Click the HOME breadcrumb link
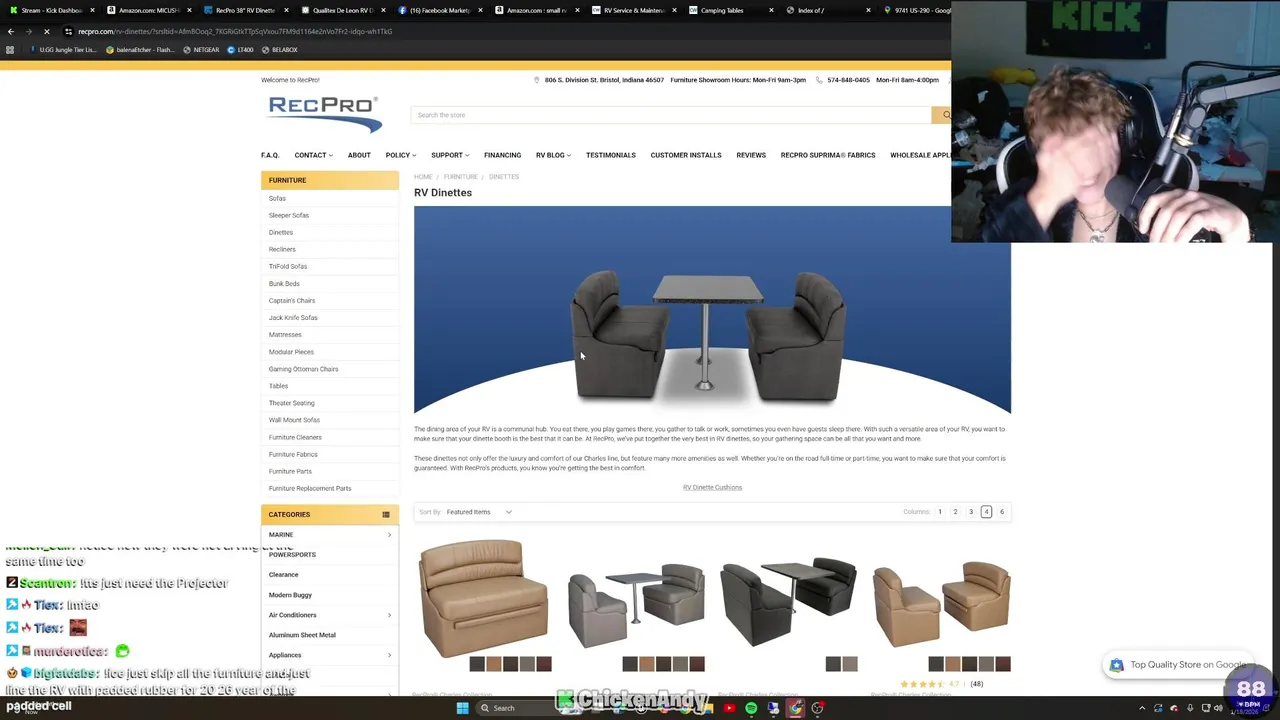The image size is (1280, 720). (423, 177)
